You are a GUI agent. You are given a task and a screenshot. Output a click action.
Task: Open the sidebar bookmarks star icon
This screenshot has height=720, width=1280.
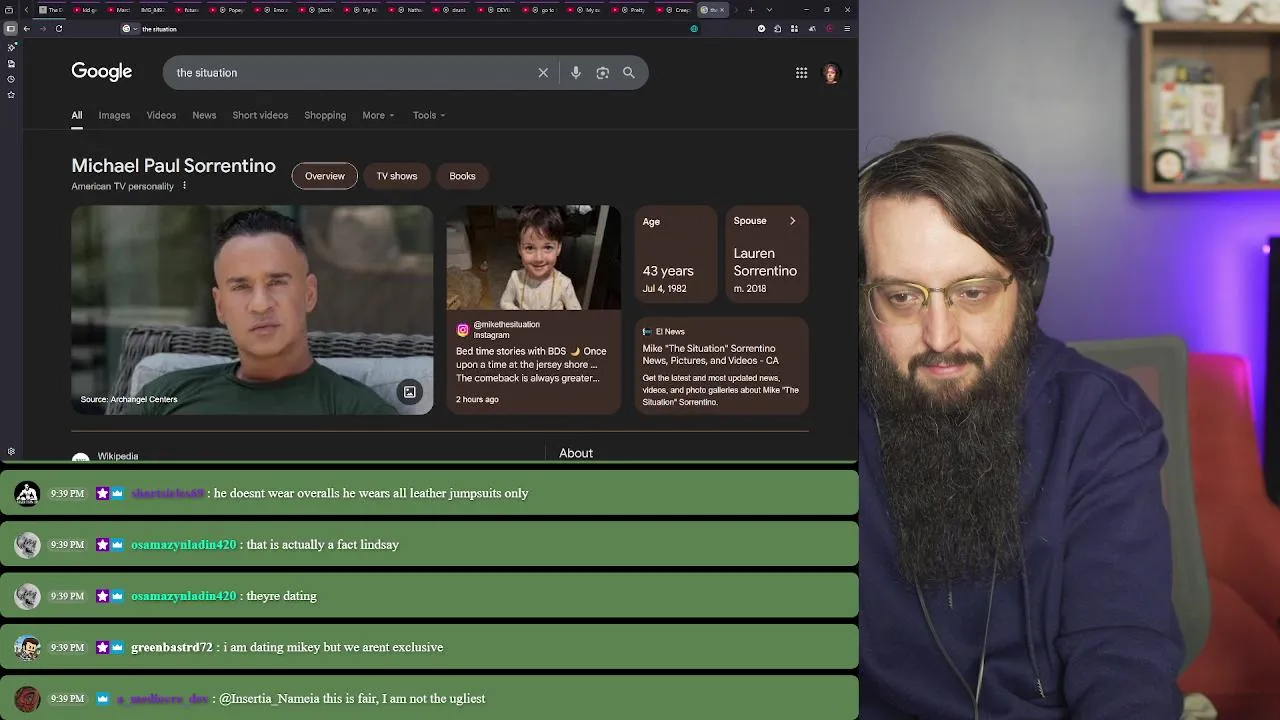point(11,95)
